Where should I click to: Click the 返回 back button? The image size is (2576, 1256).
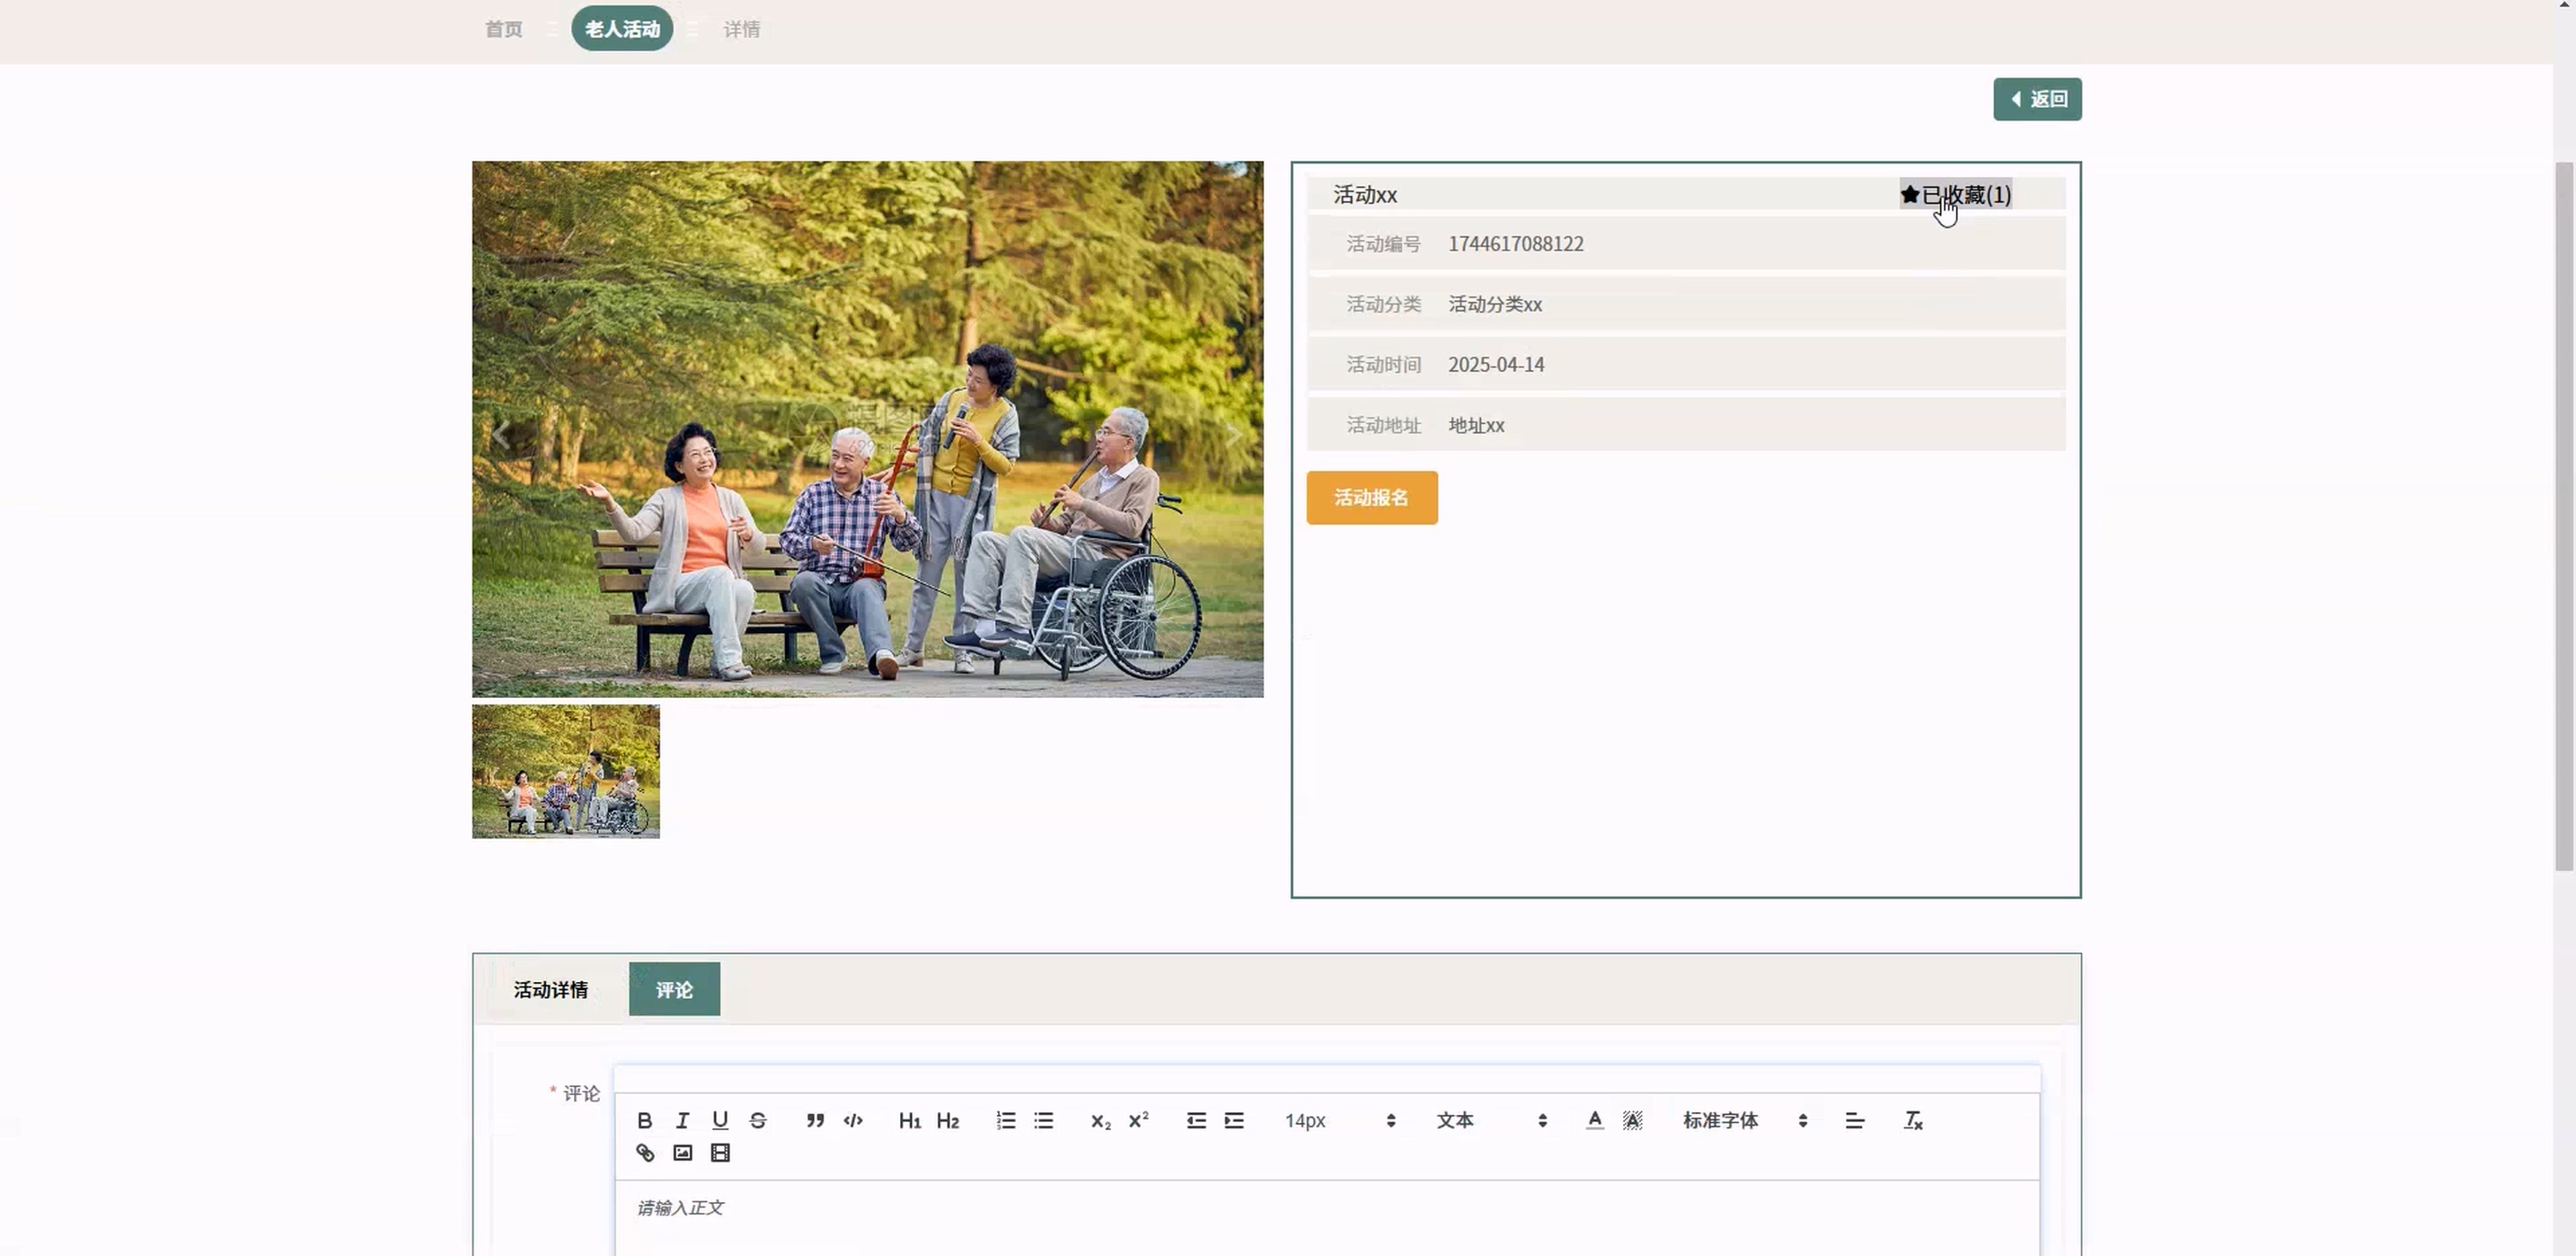(x=2037, y=99)
